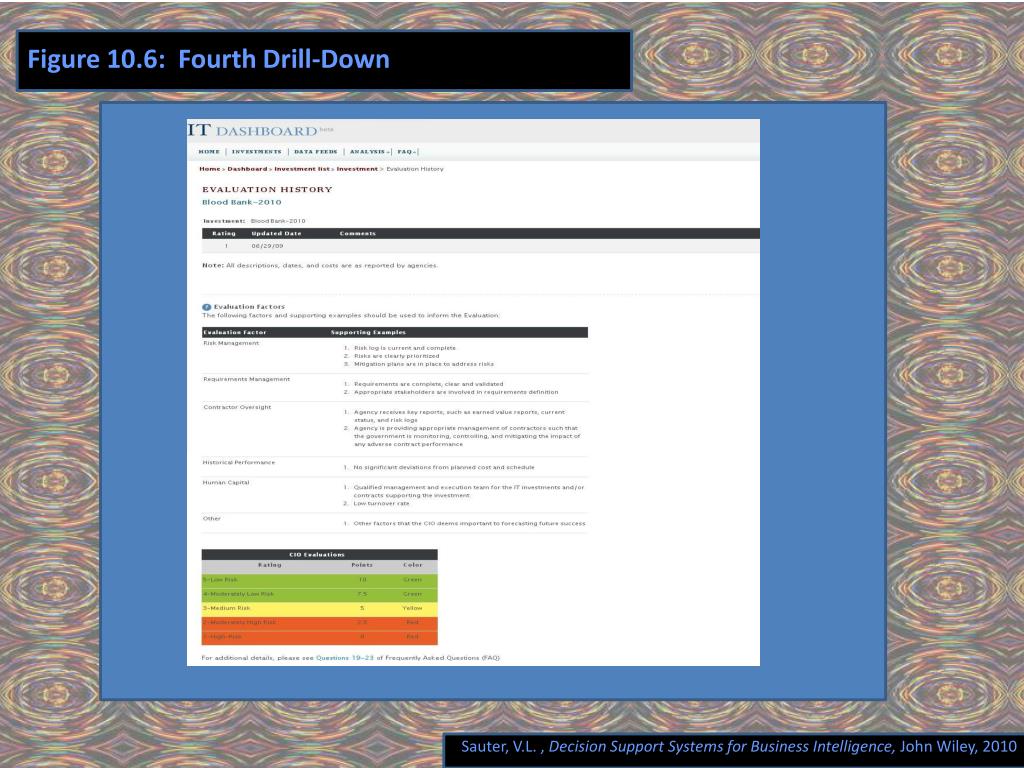Open the DATA FEEDS menu item
This screenshot has width=1024, height=768.
pyautogui.click(x=315, y=152)
